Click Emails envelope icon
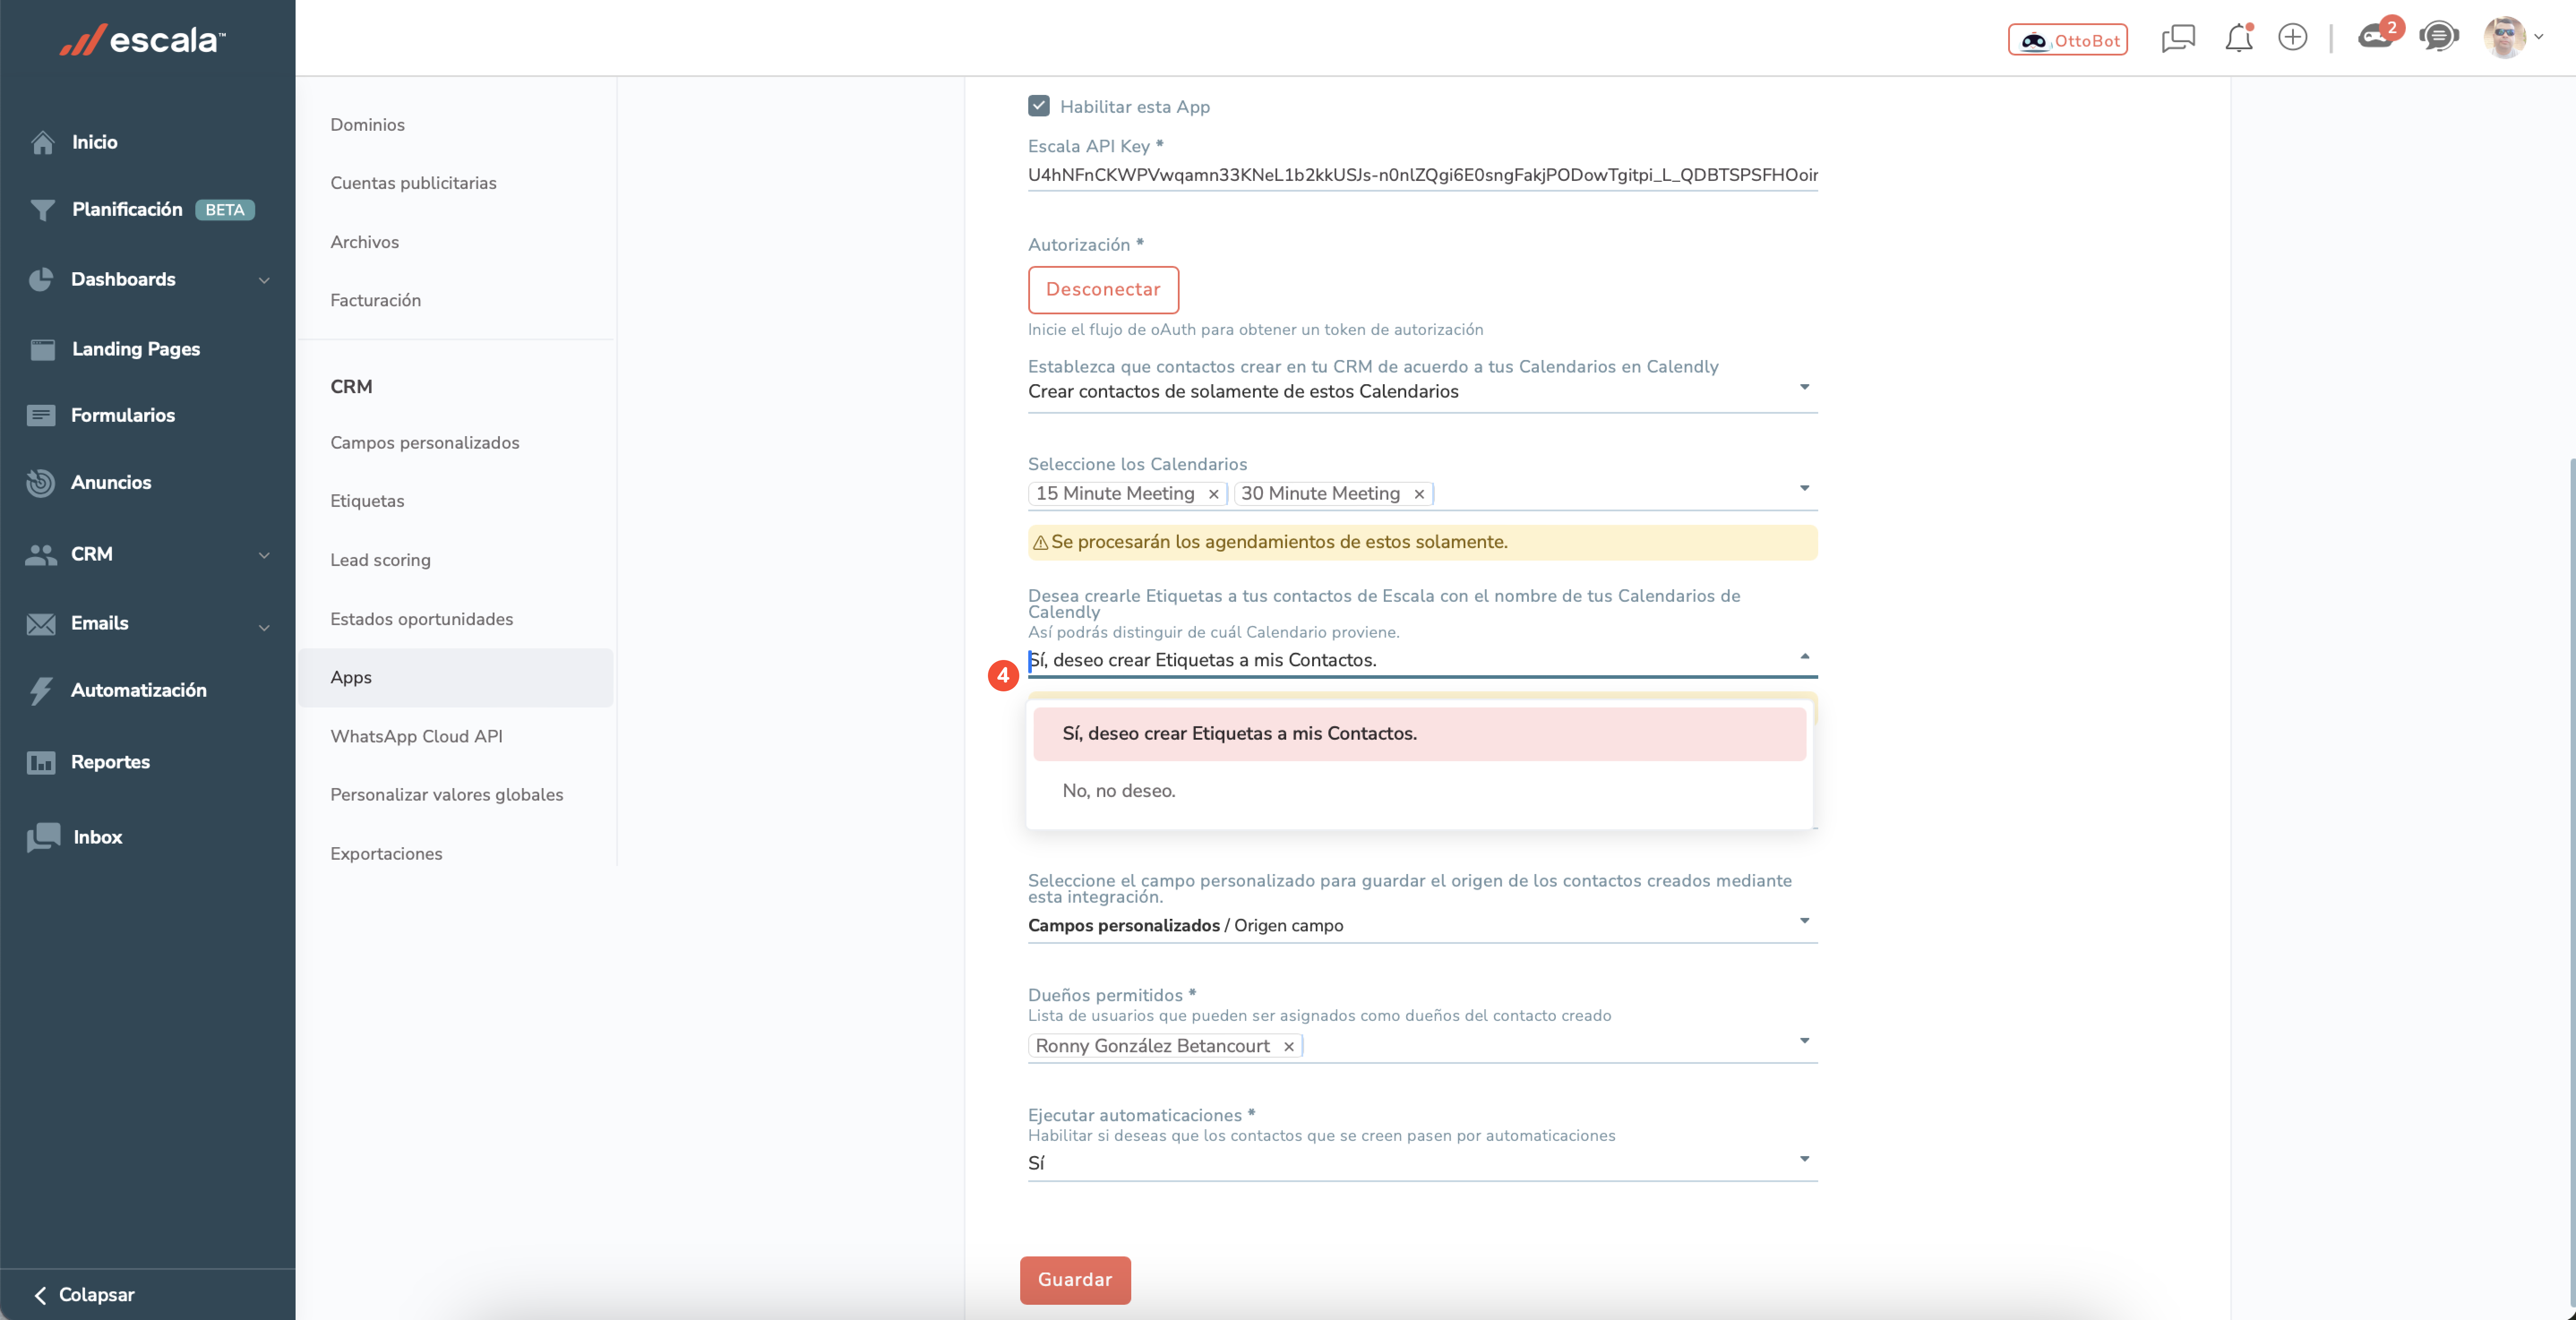2576x1320 pixels. [x=41, y=624]
